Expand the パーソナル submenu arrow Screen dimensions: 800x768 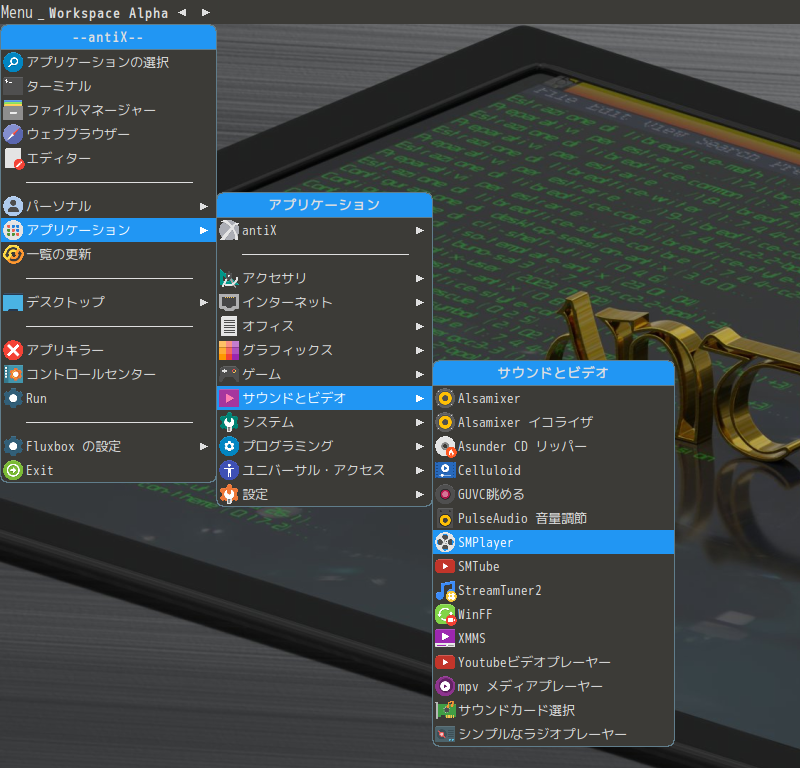[x=204, y=206]
